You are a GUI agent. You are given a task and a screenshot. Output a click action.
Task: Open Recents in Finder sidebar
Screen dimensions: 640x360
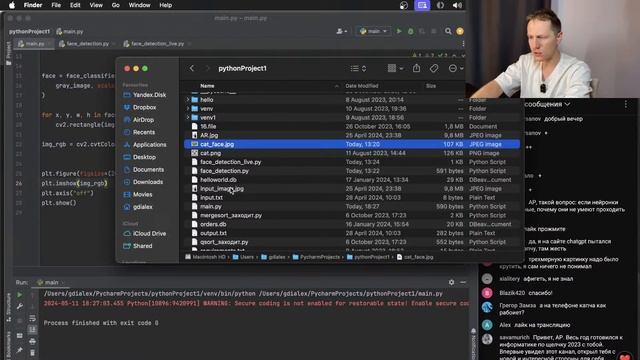click(139, 132)
